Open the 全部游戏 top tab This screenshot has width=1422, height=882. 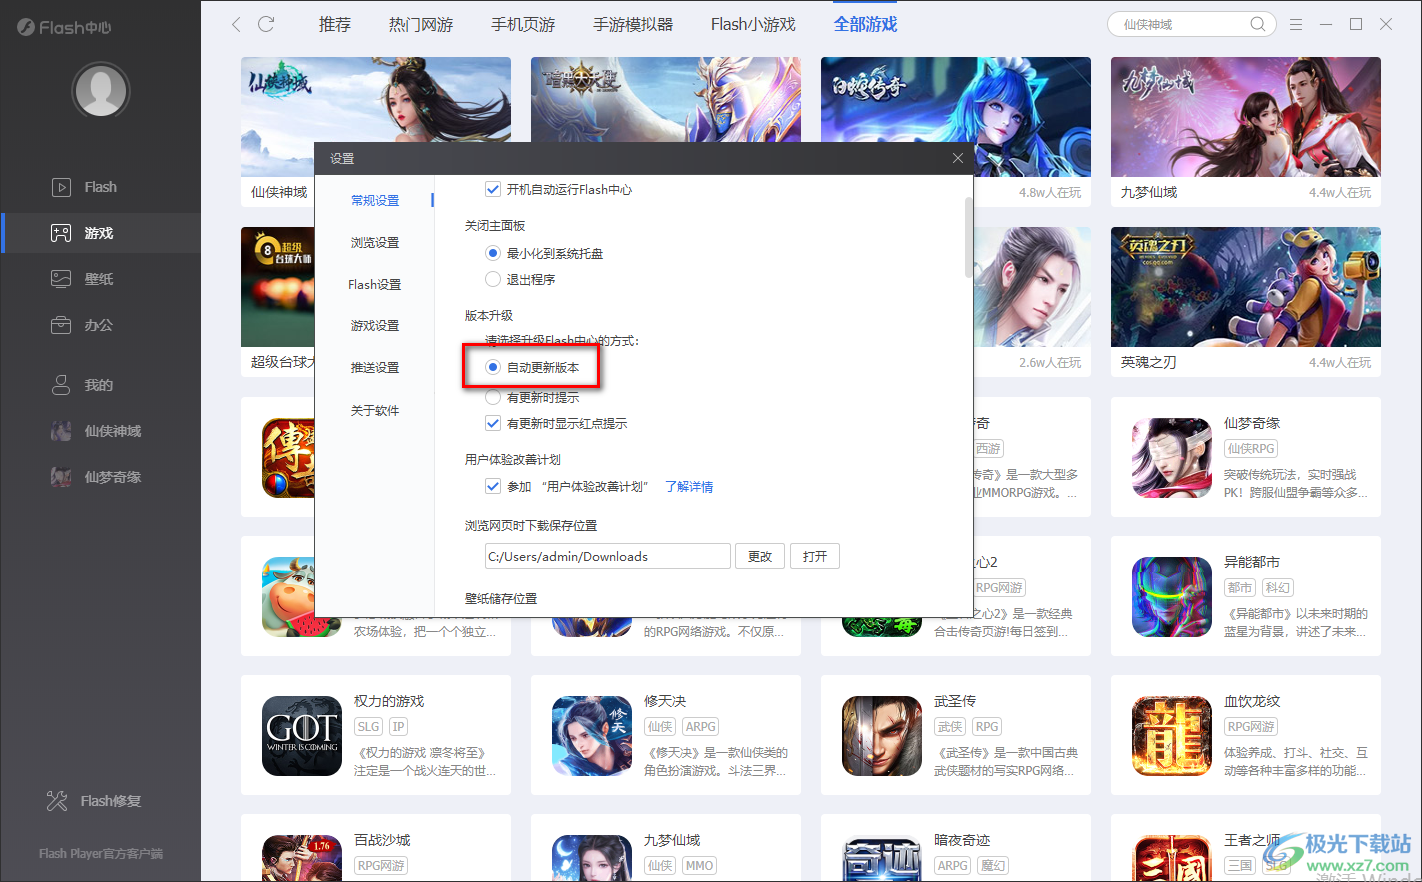click(866, 24)
